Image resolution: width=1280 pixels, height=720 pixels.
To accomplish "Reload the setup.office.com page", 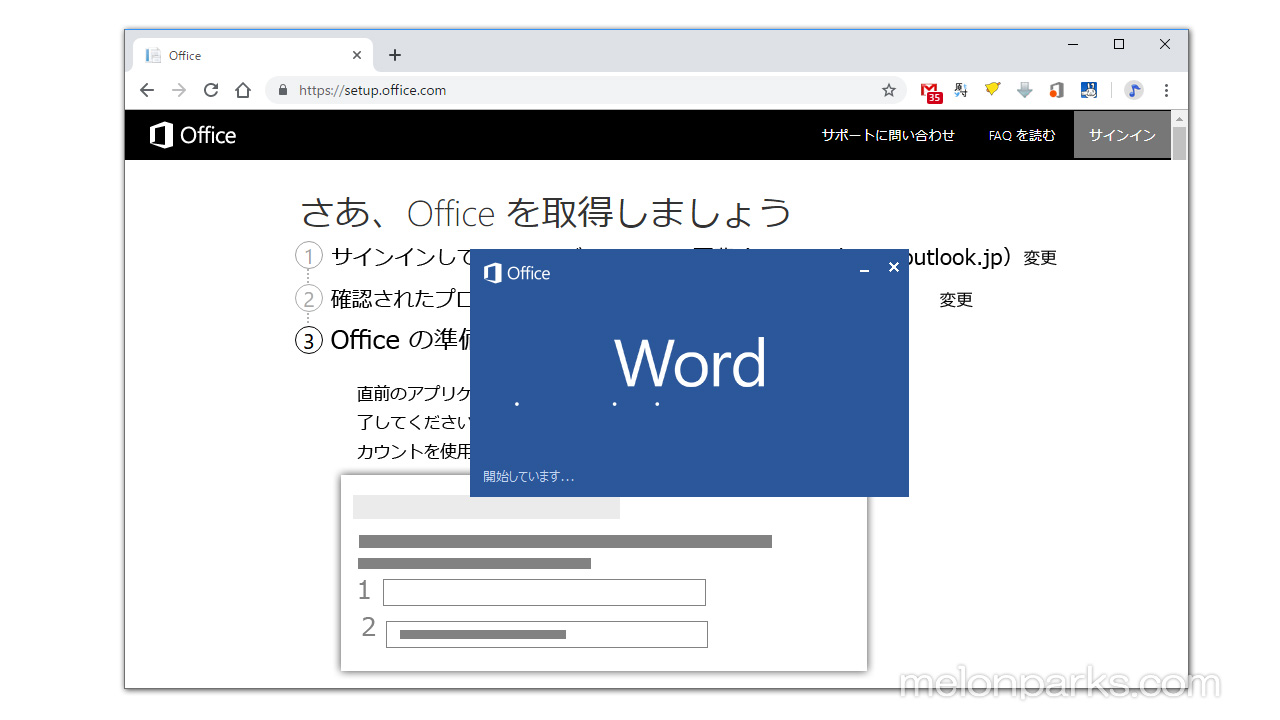I will [211, 90].
